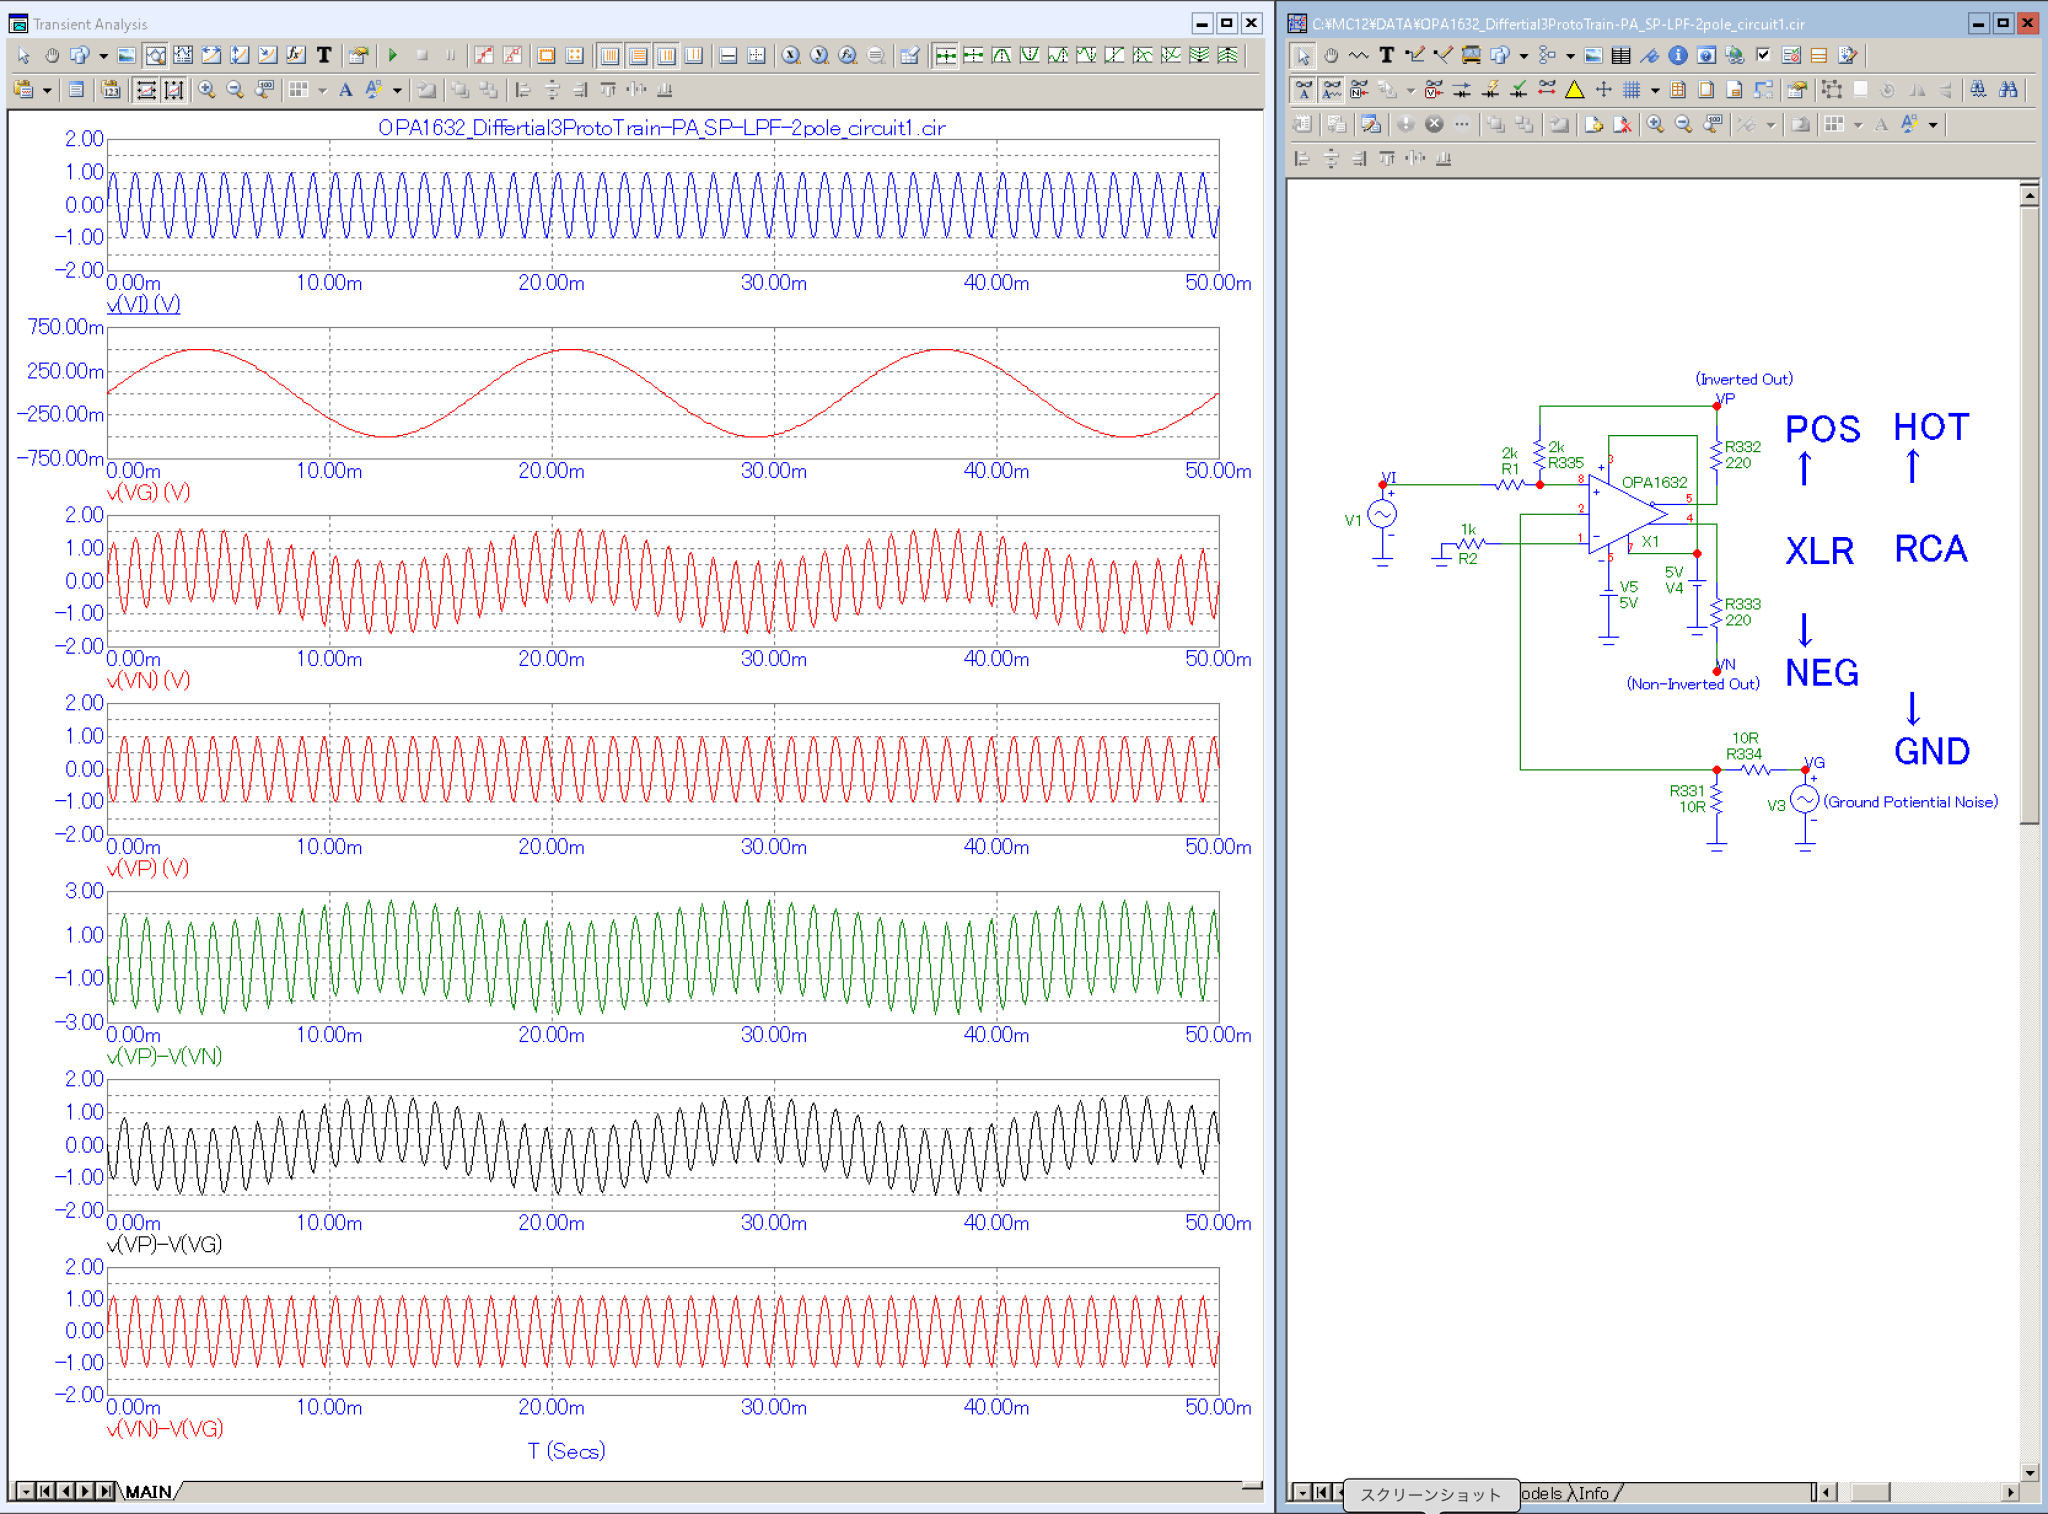Viewport: 2048px width, 1514px height.
Task: Go to last page using tab navigation arrow
Action: coord(106,1491)
